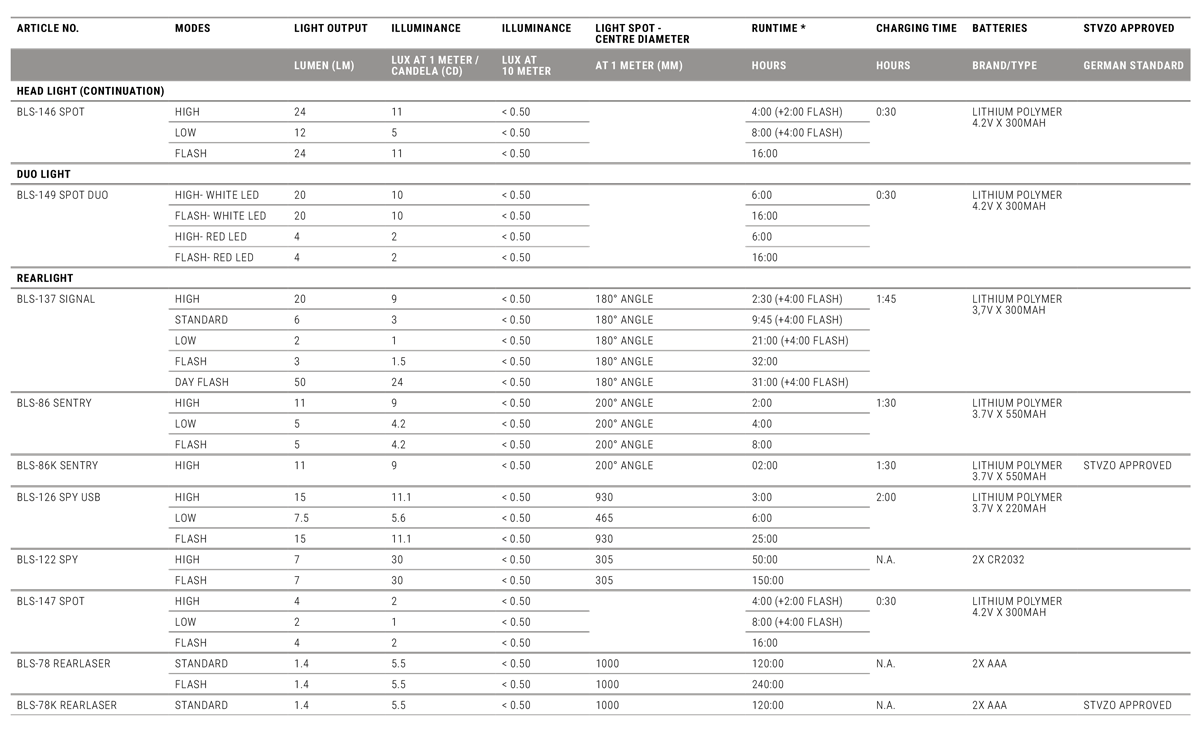Image resolution: width=1200 pixels, height=735 pixels.
Task: Click STVZO APPROVED in BLS-78K REARLASER row
Action: [x=1127, y=705]
